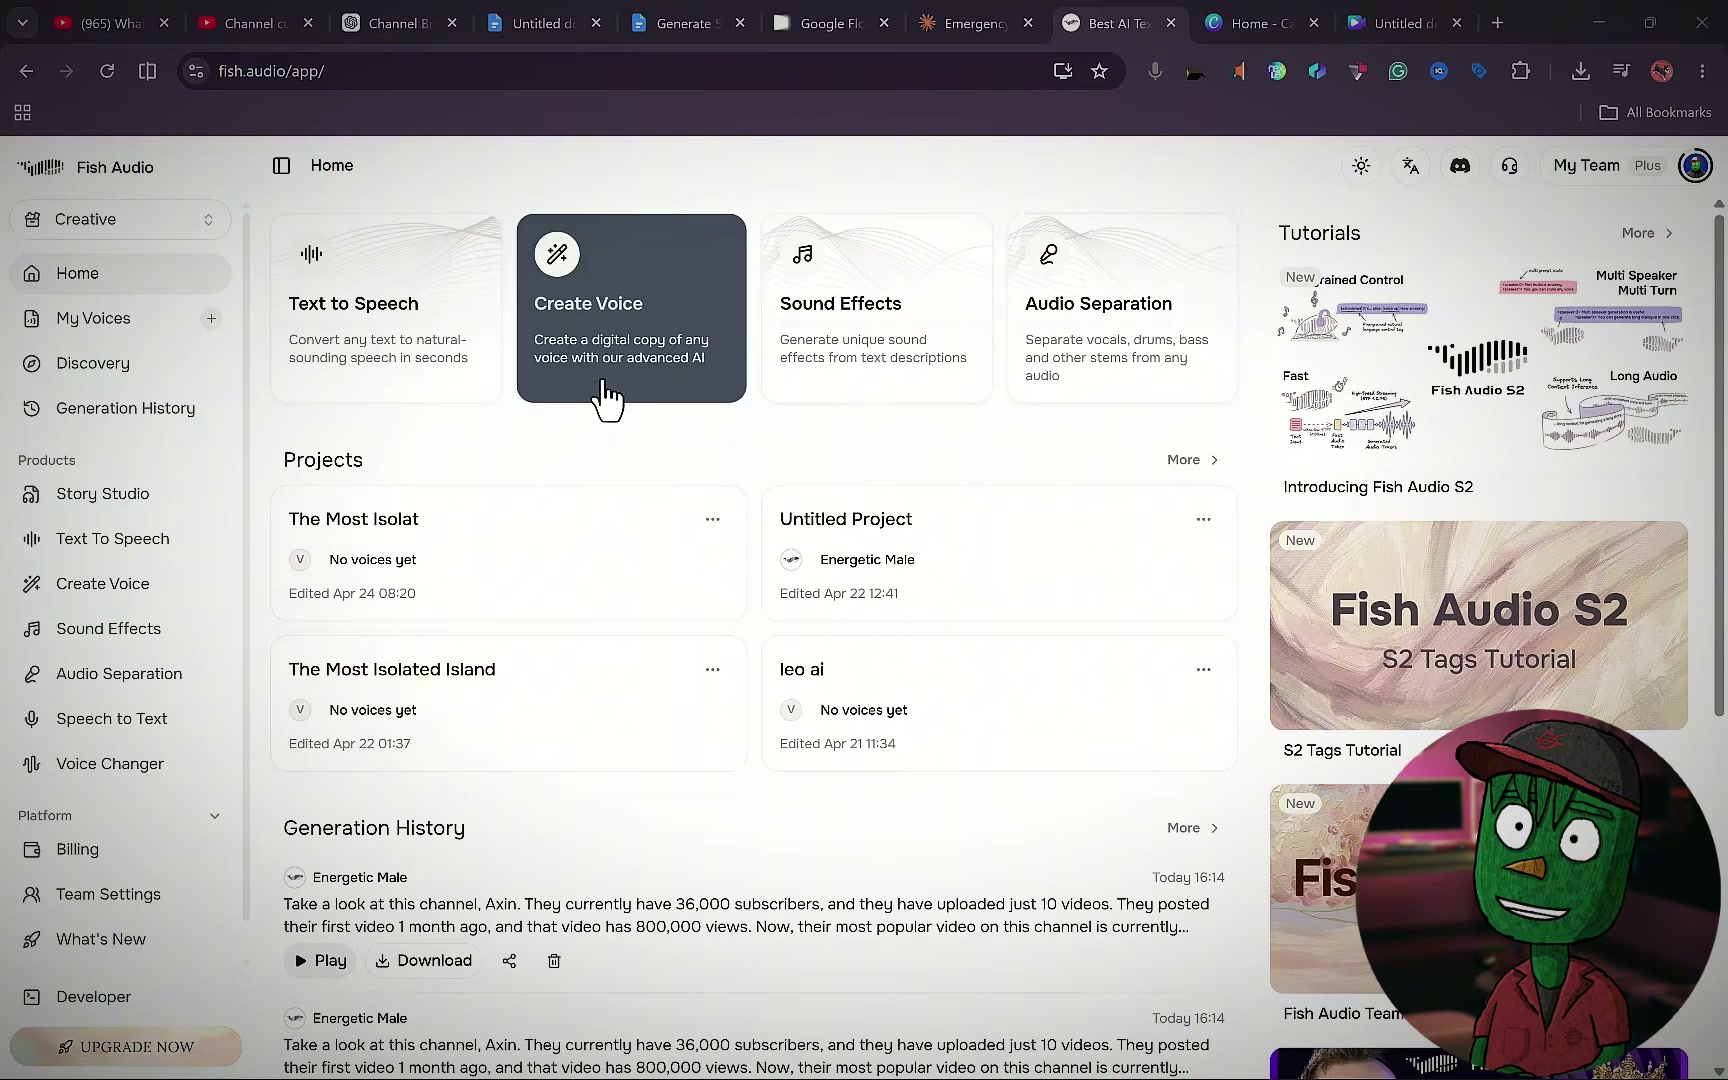Show more Generation History entries
The height and width of the screenshot is (1080, 1728).
1193,828
